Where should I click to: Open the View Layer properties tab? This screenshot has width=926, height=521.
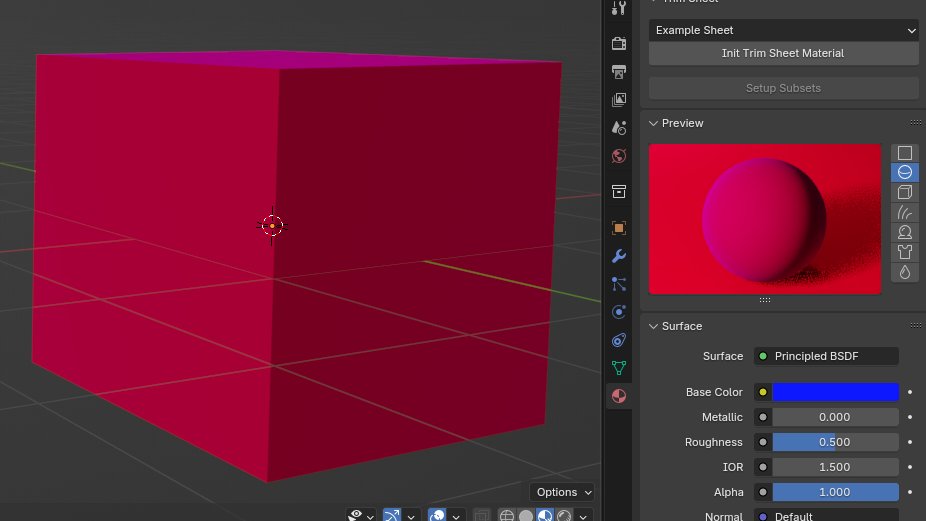(x=618, y=99)
